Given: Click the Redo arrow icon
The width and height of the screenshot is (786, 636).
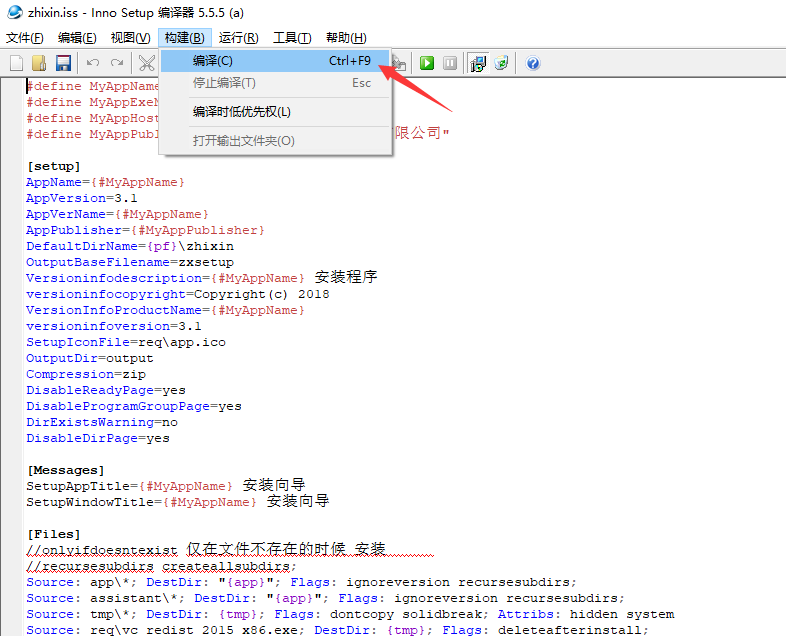Looking at the screenshot, I should [x=117, y=63].
